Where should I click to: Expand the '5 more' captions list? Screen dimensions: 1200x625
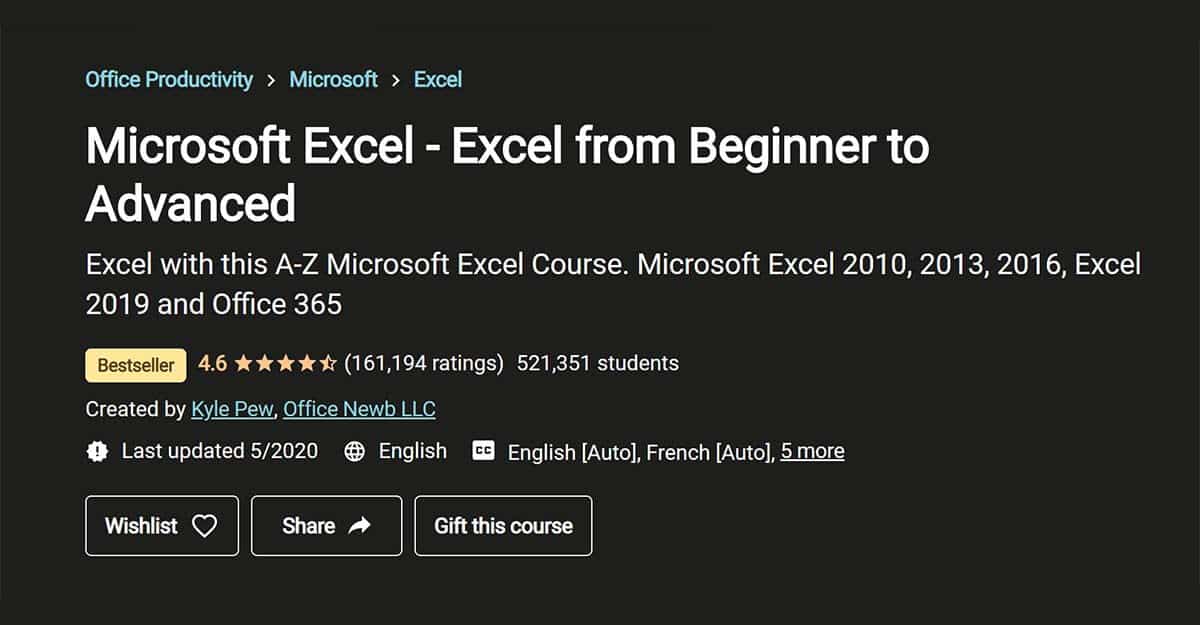coord(813,451)
